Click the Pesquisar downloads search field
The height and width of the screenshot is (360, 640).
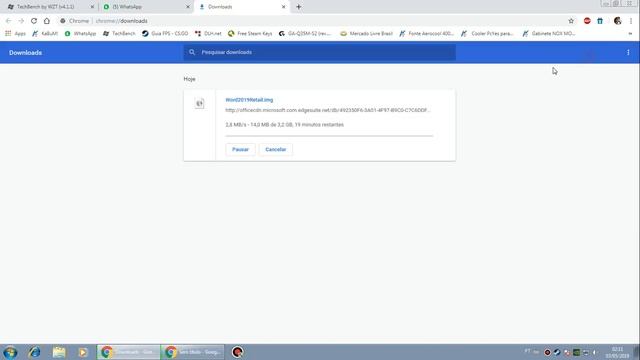[x=320, y=52]
